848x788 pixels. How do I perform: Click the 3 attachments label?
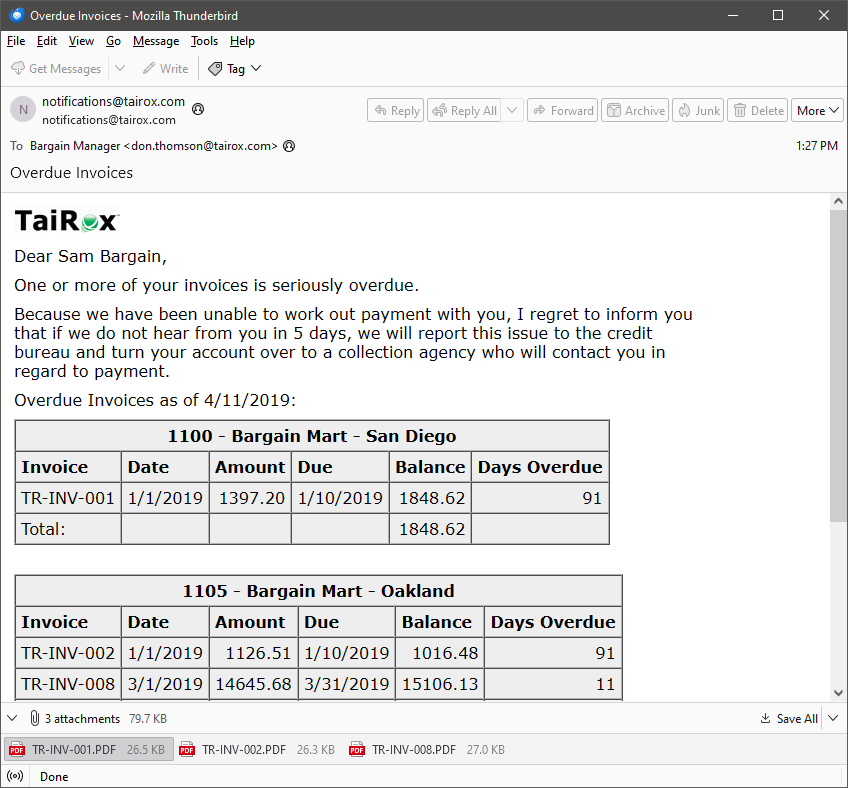tap(82, 719)
